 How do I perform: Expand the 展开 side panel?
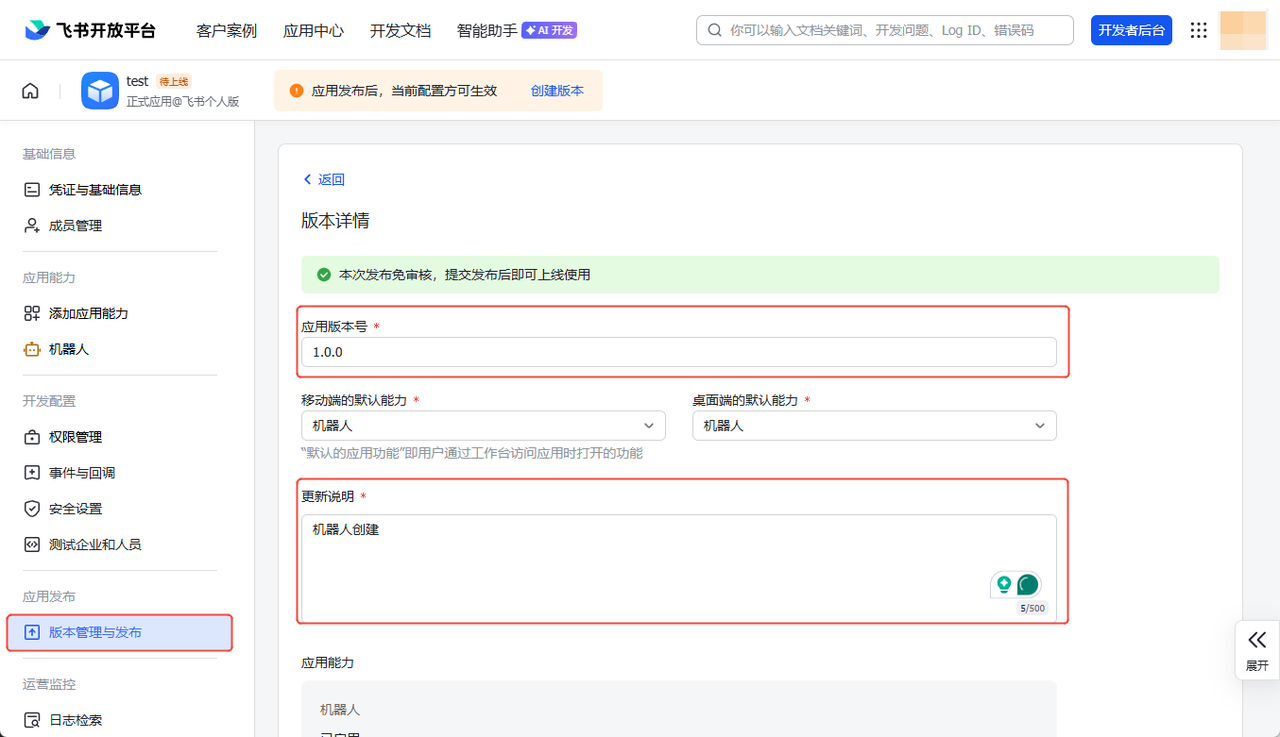coord(1257,650)
